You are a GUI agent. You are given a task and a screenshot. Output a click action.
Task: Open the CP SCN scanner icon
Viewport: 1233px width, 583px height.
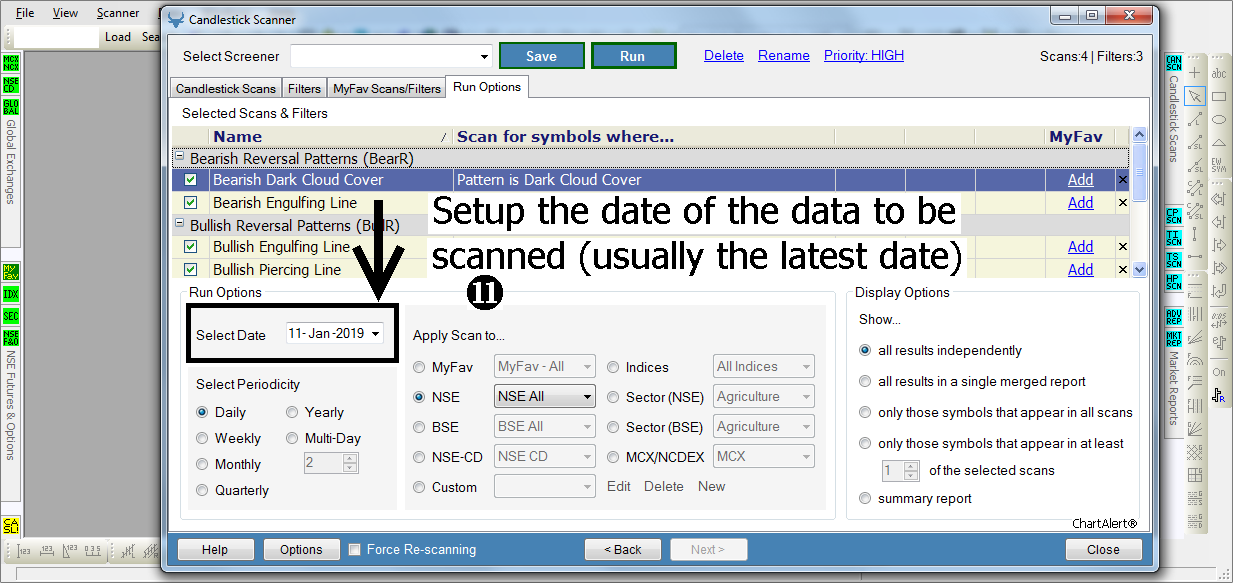[1174, 215]
